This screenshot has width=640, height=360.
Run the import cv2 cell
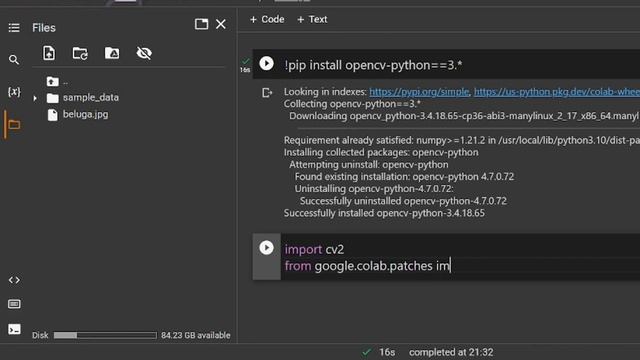click(267, 248)
